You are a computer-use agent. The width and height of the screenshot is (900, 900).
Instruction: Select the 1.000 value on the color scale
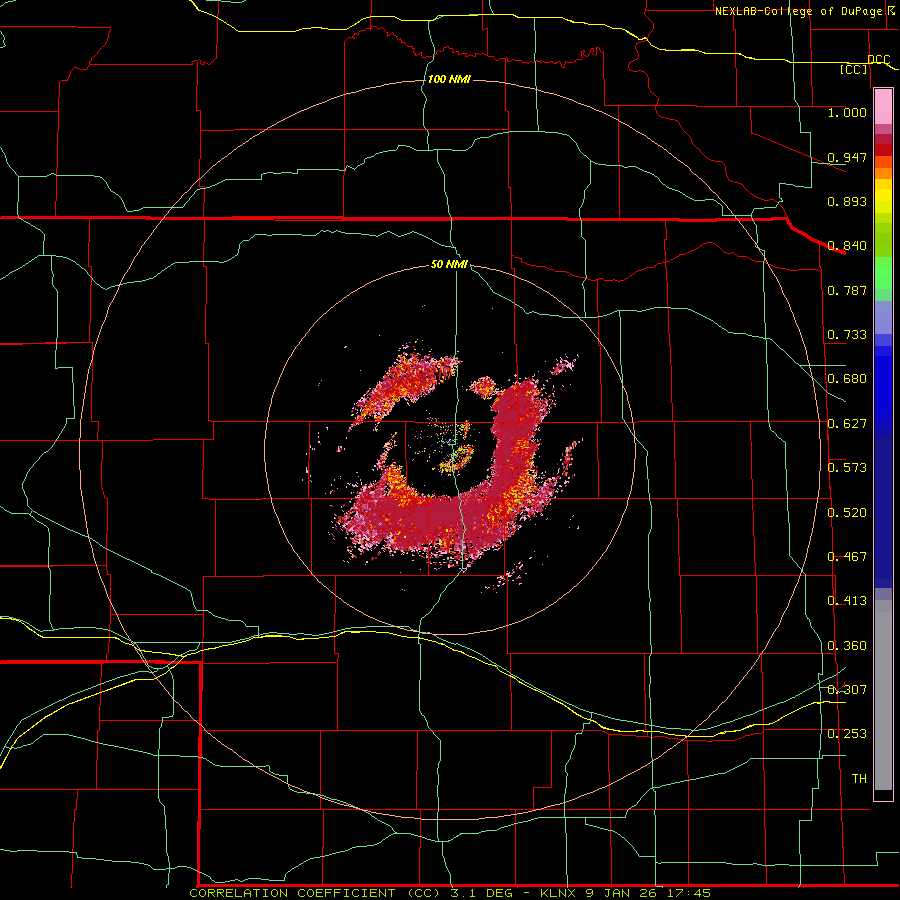(847, 112)
